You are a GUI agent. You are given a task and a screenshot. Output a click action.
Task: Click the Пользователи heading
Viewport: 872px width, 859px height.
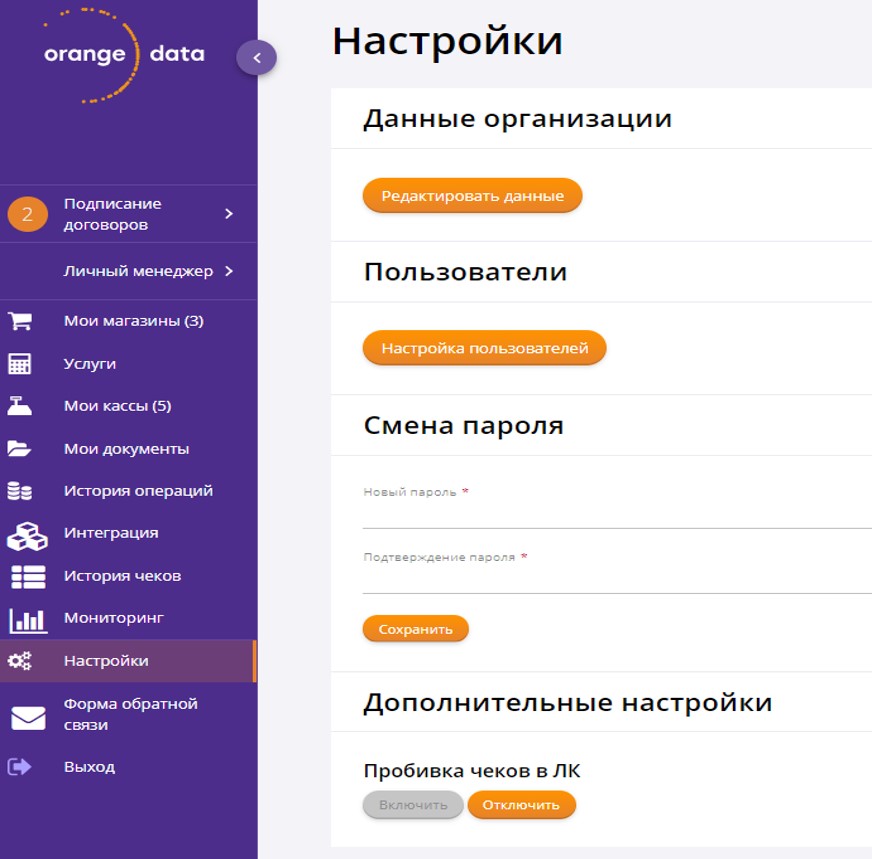pos(465,272)
